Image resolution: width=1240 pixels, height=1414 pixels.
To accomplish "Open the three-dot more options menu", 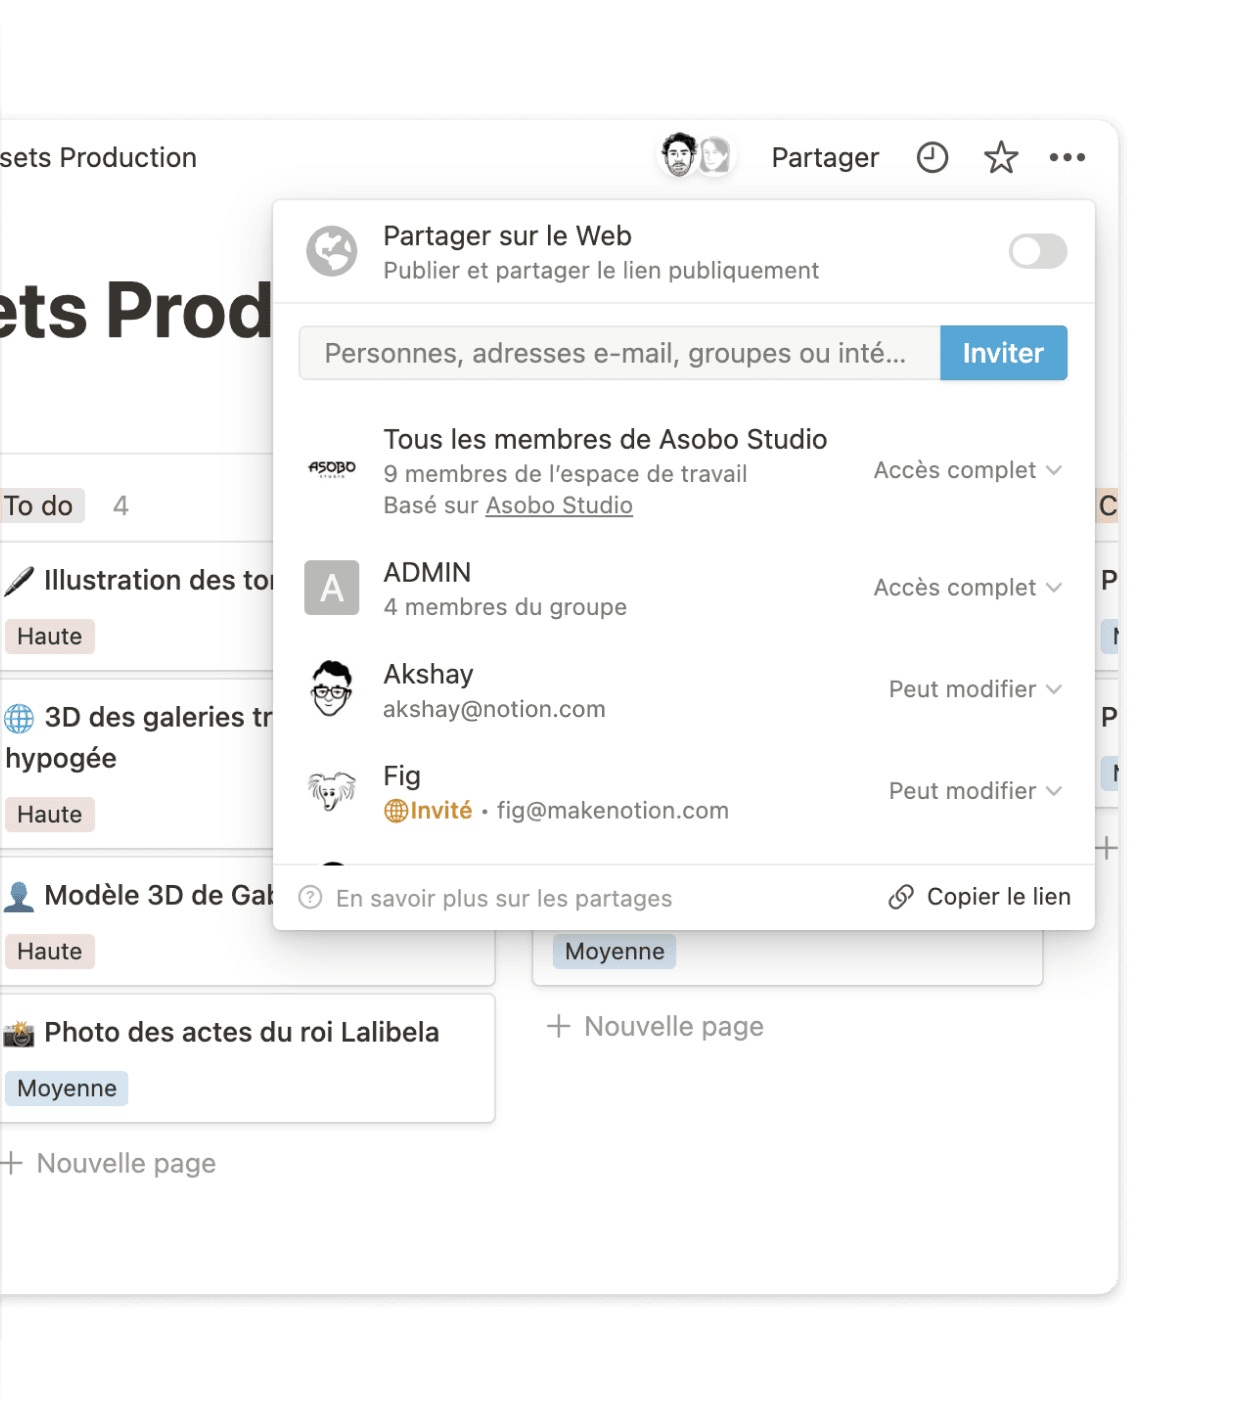I will 1067,158.
